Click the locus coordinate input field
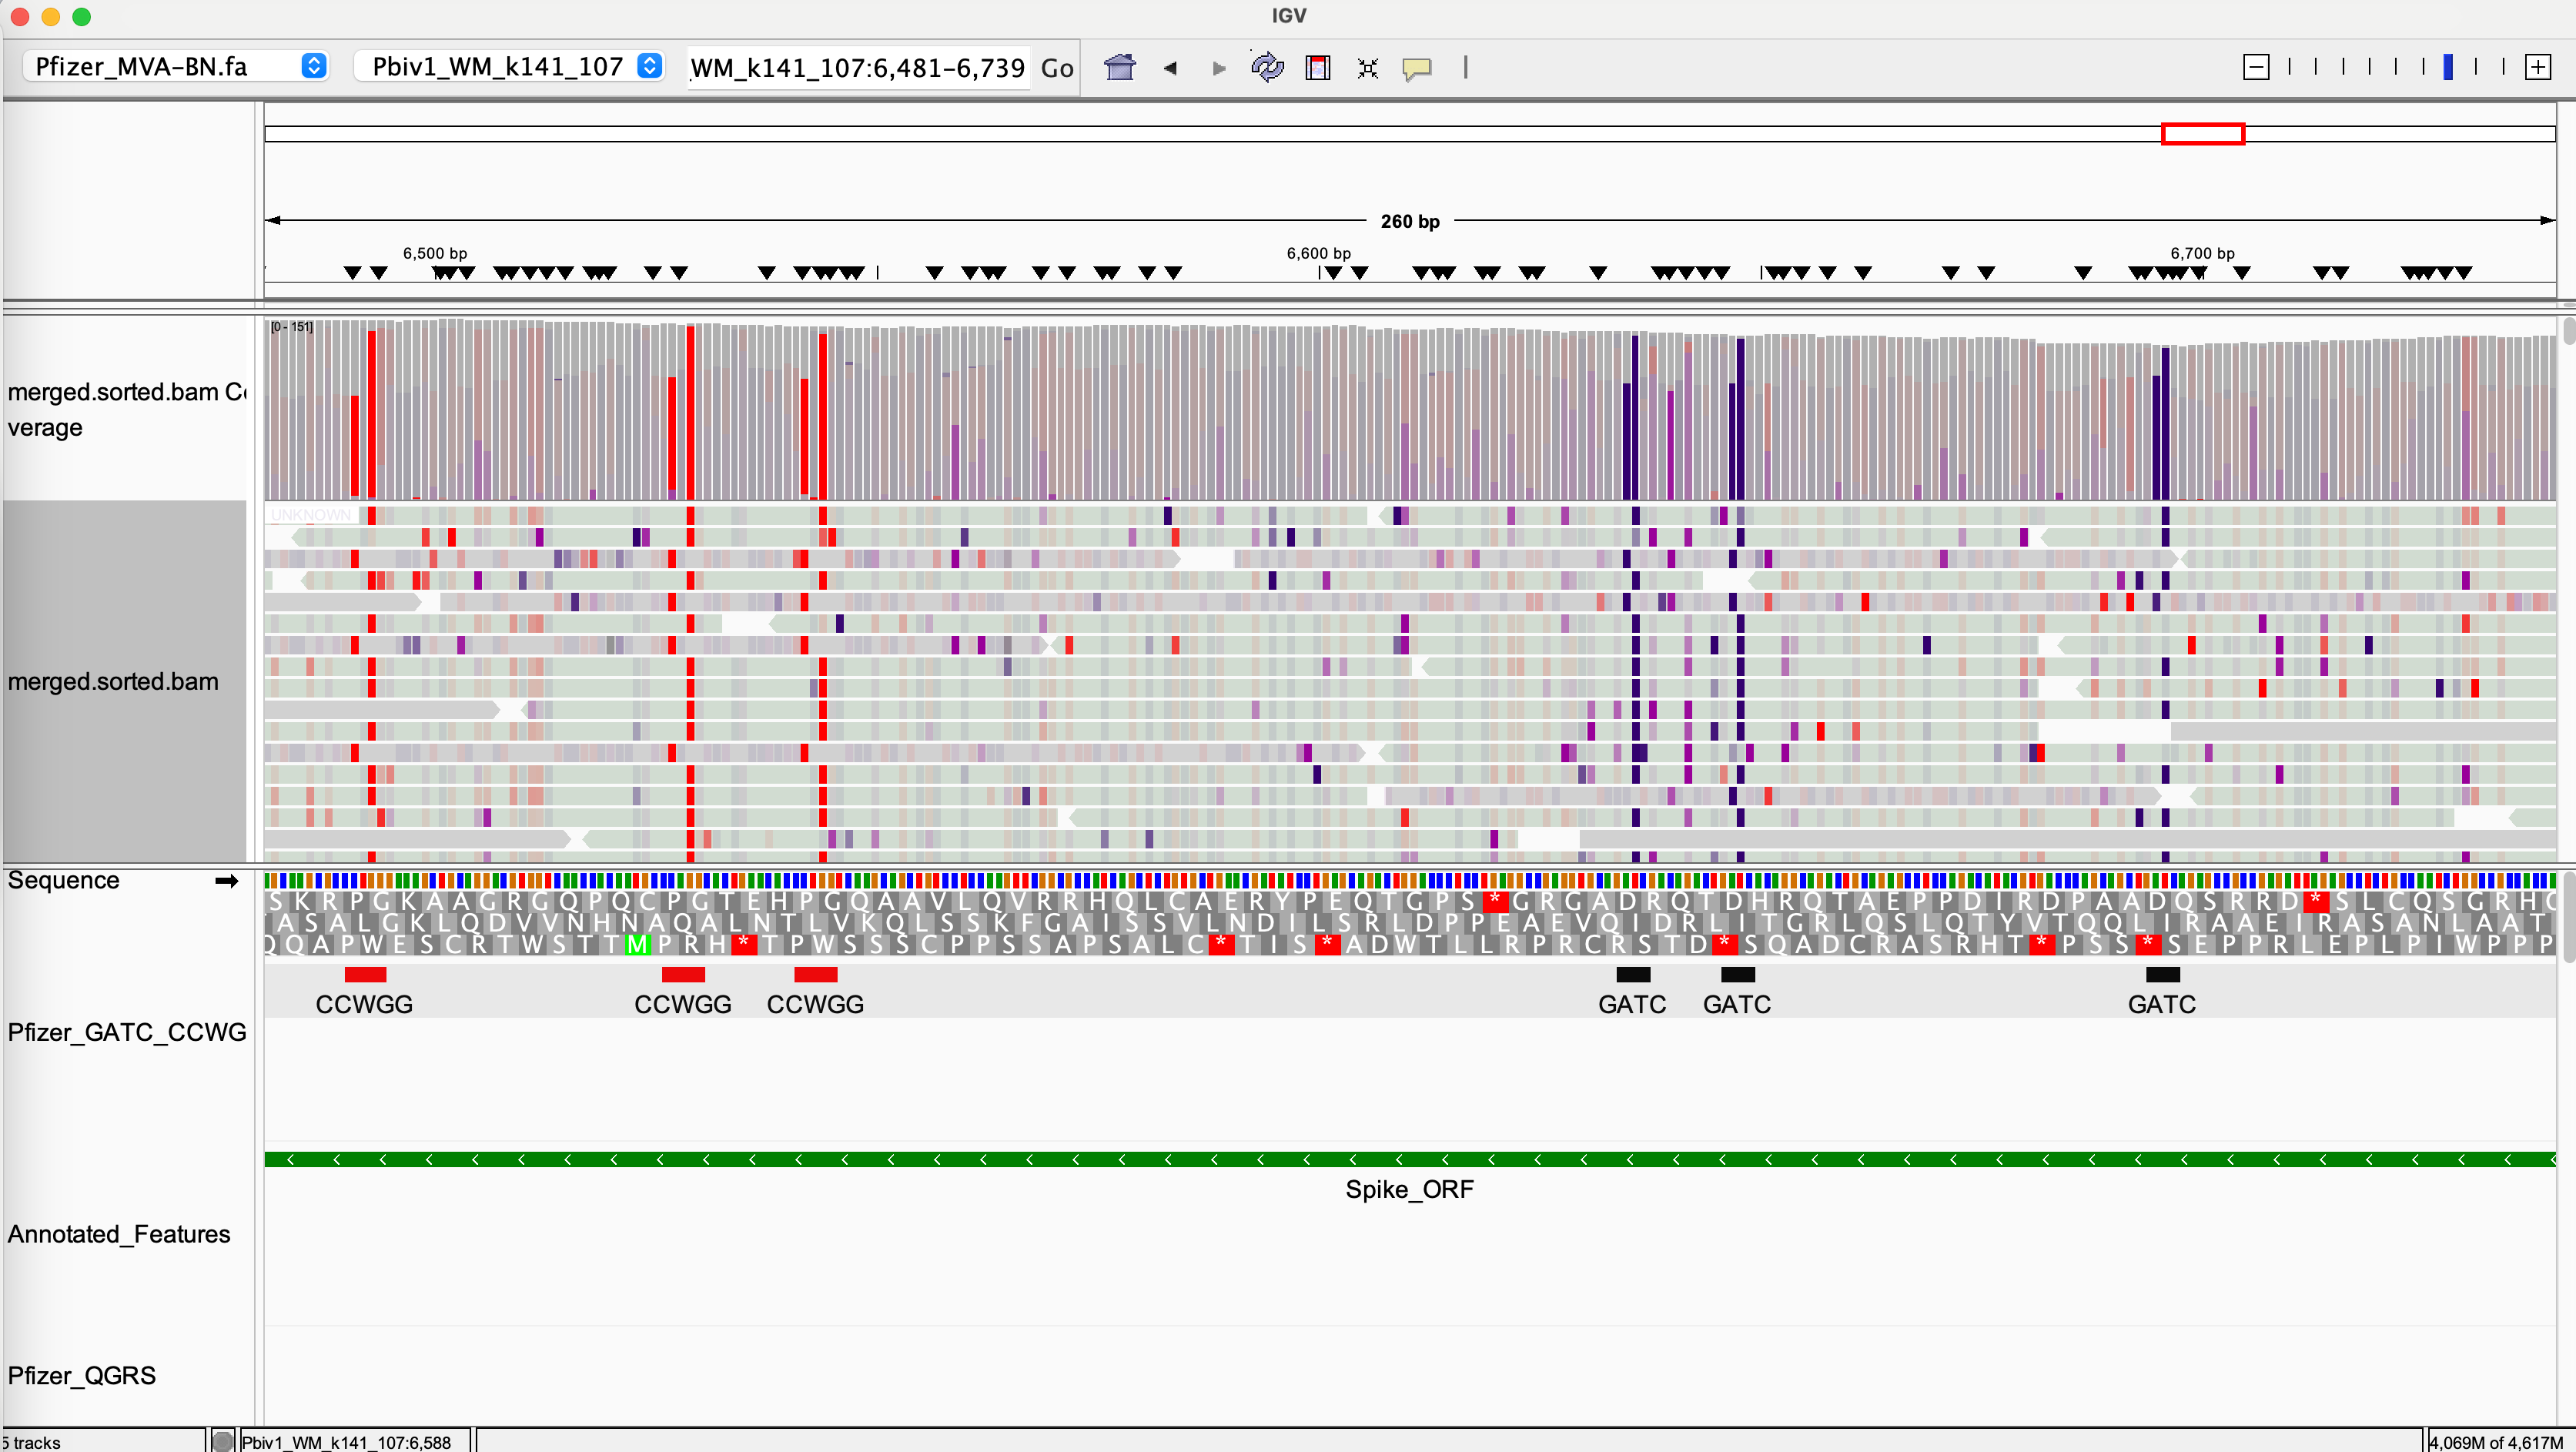 [857, 67]
